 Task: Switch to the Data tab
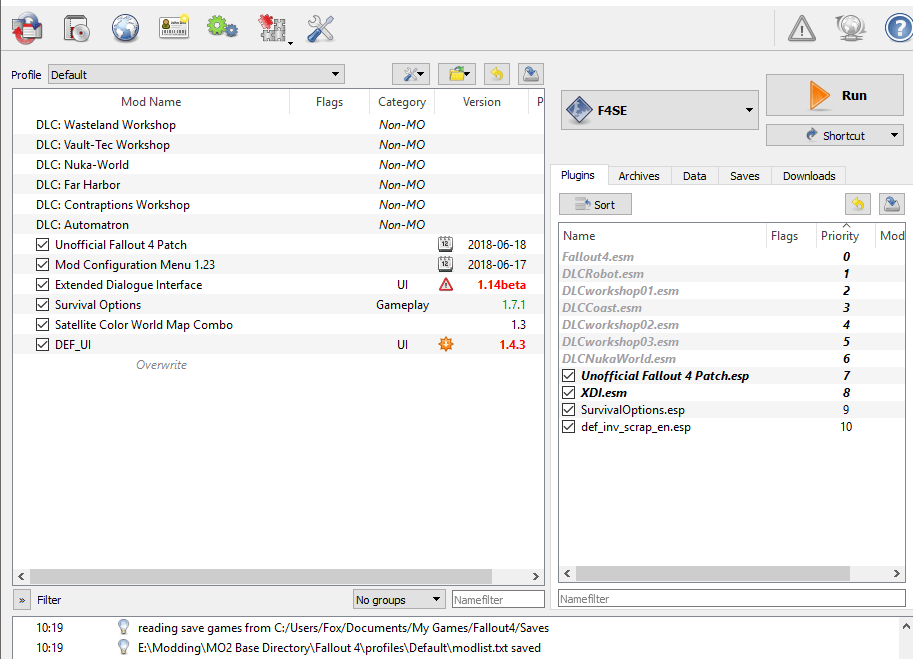coord(695,176)
